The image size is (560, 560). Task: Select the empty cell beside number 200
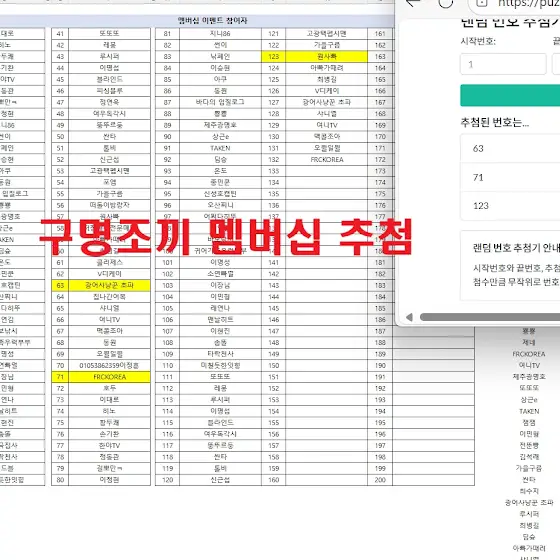[x=434, y=480]
